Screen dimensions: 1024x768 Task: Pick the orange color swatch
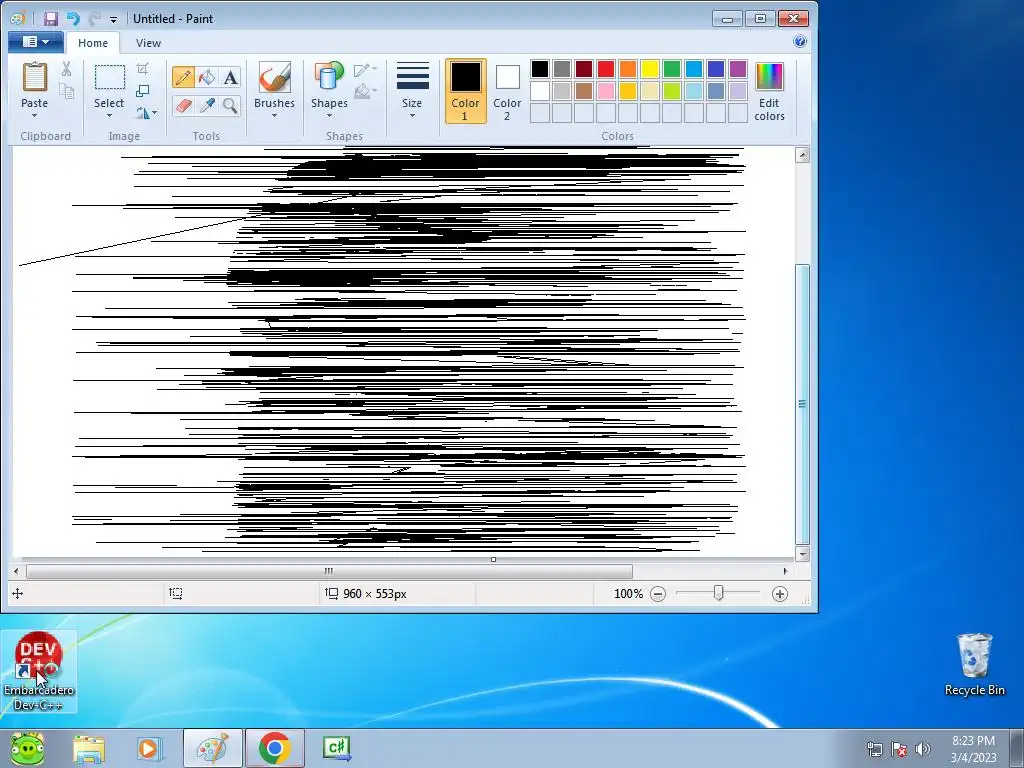[x=628, y=69]
